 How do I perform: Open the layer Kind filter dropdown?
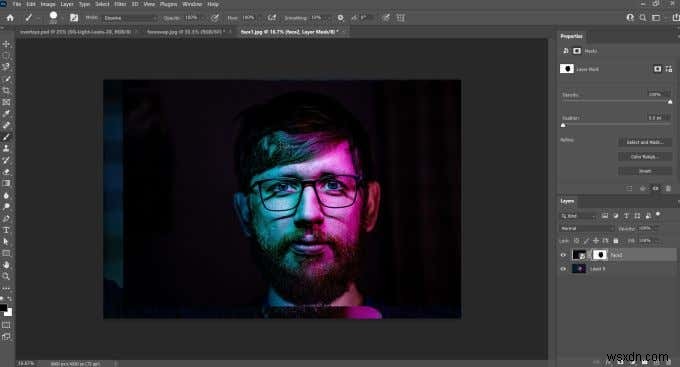(579, 216)
